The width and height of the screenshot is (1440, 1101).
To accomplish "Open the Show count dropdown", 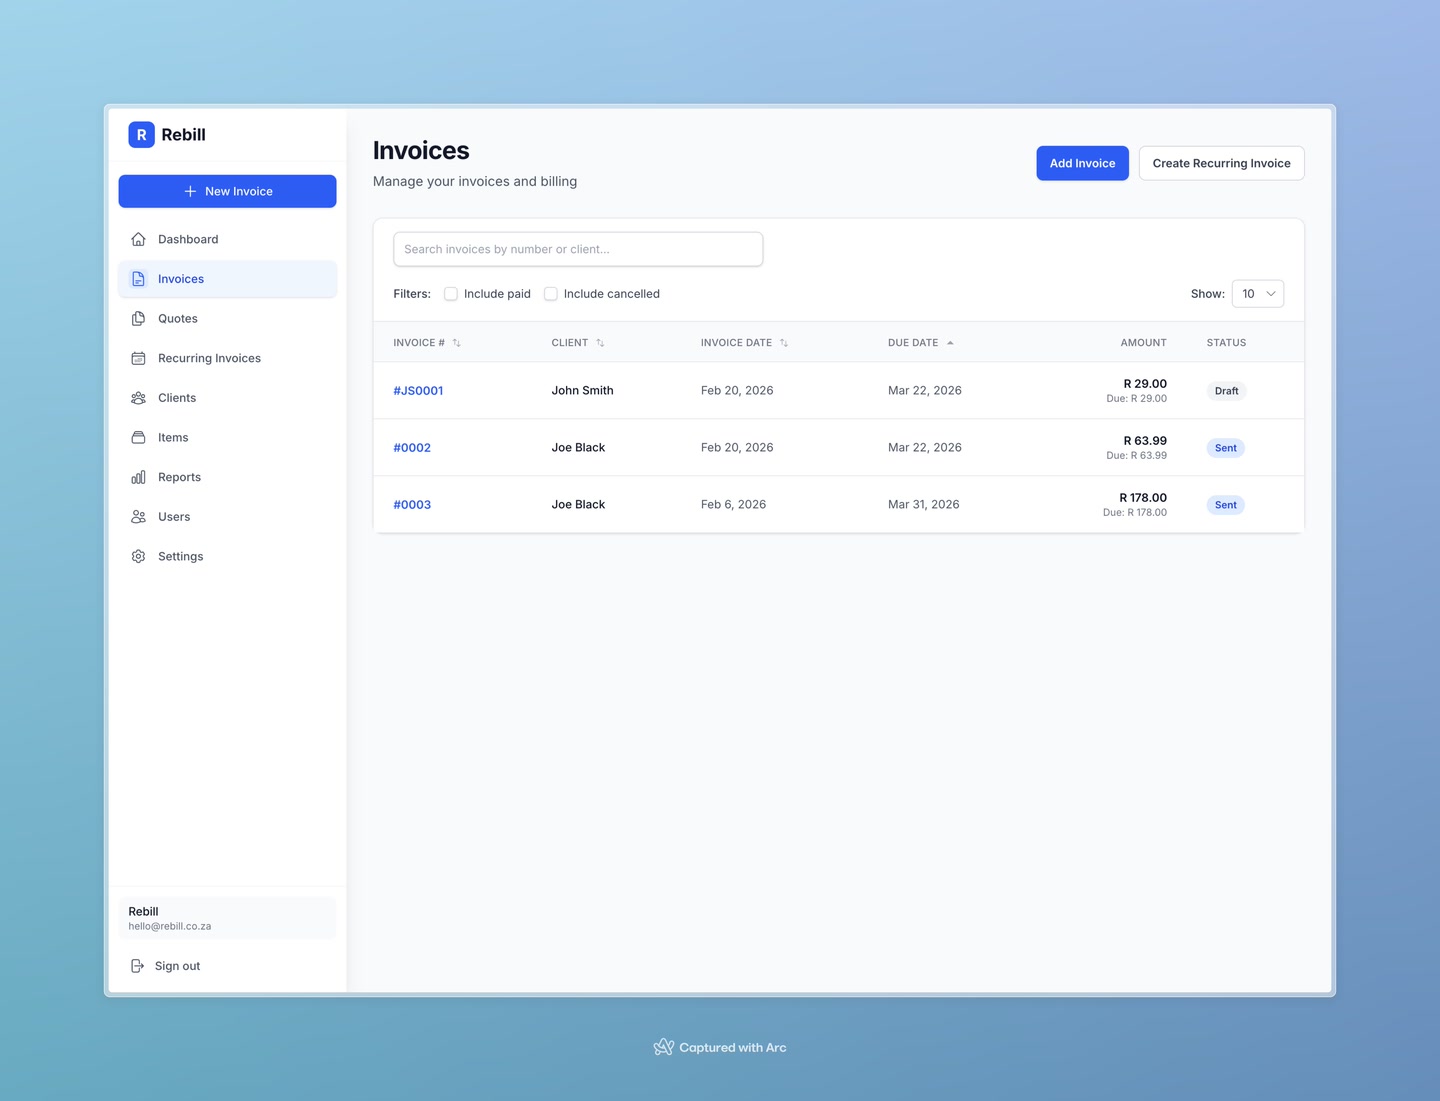I will (x=1257, y=293).
